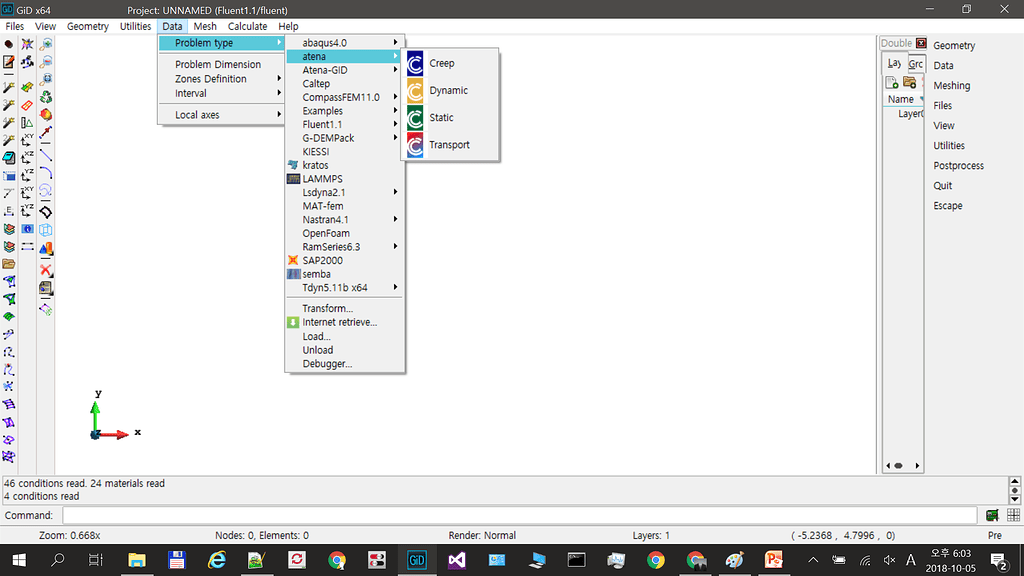This screenshot has height=576, width=1024.
Task: Click Postprocess in right-side menu
Action: click(x=958, y=165)
